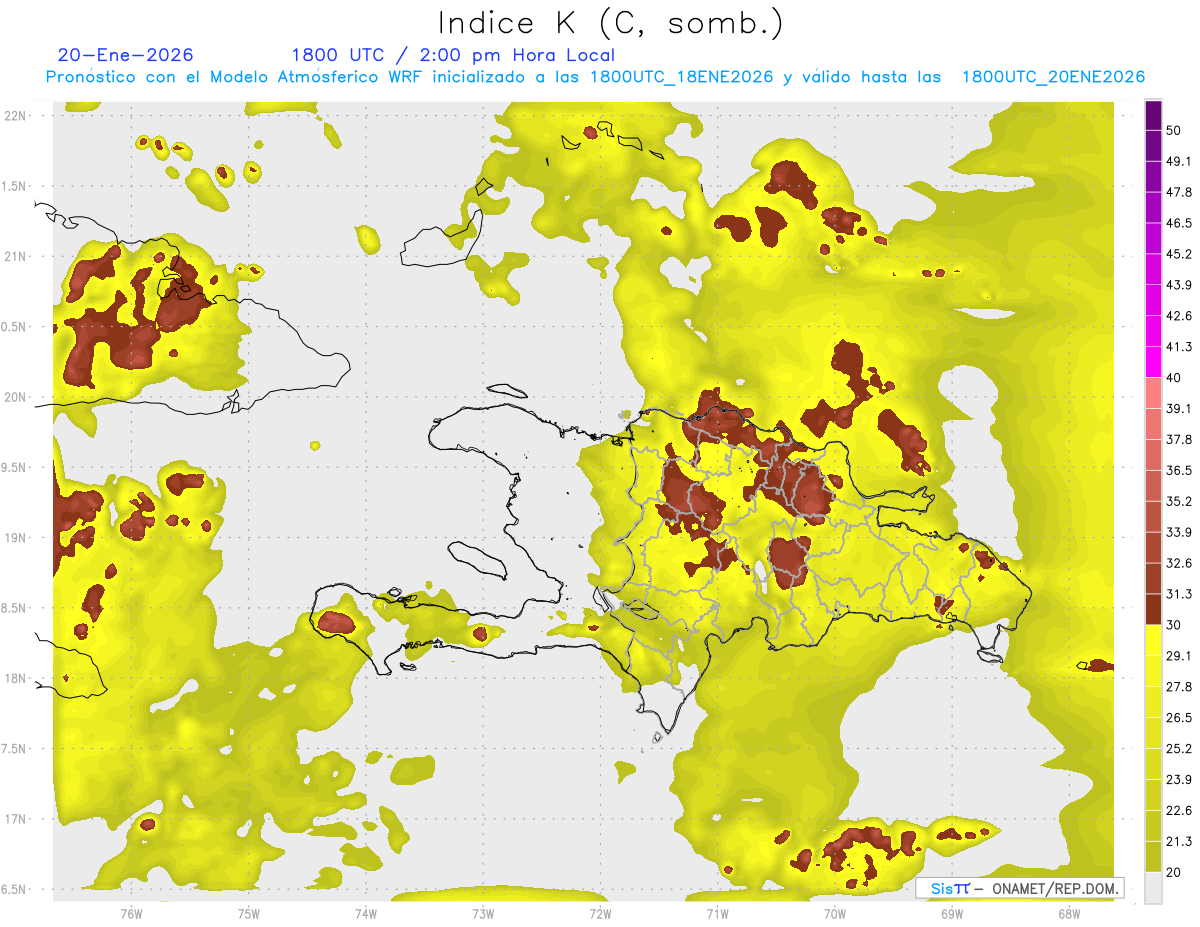
Task: Click the "26.5" color scale value
Action: pos(1179,718)
